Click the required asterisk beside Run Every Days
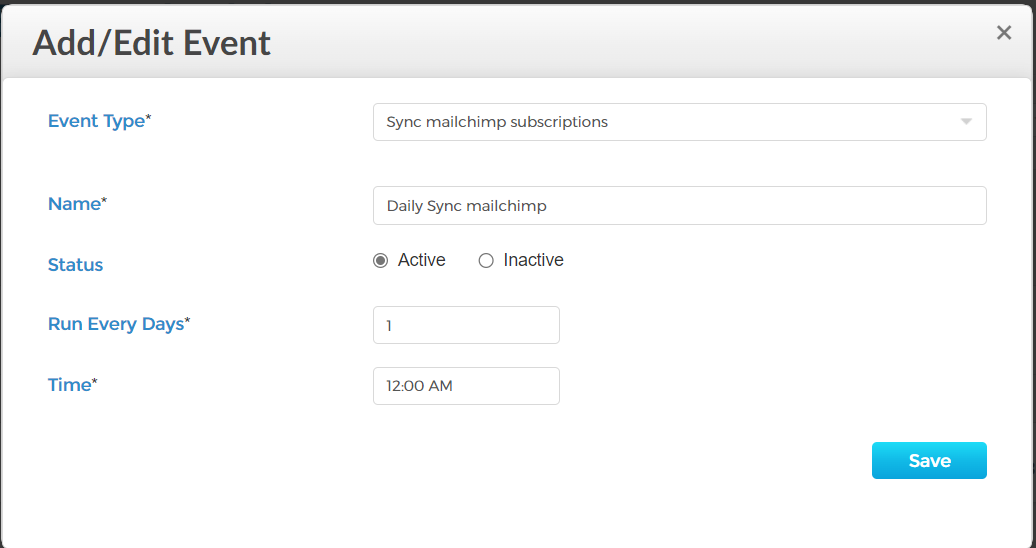Screen dimensions: 1036x548 coord(188,322)
